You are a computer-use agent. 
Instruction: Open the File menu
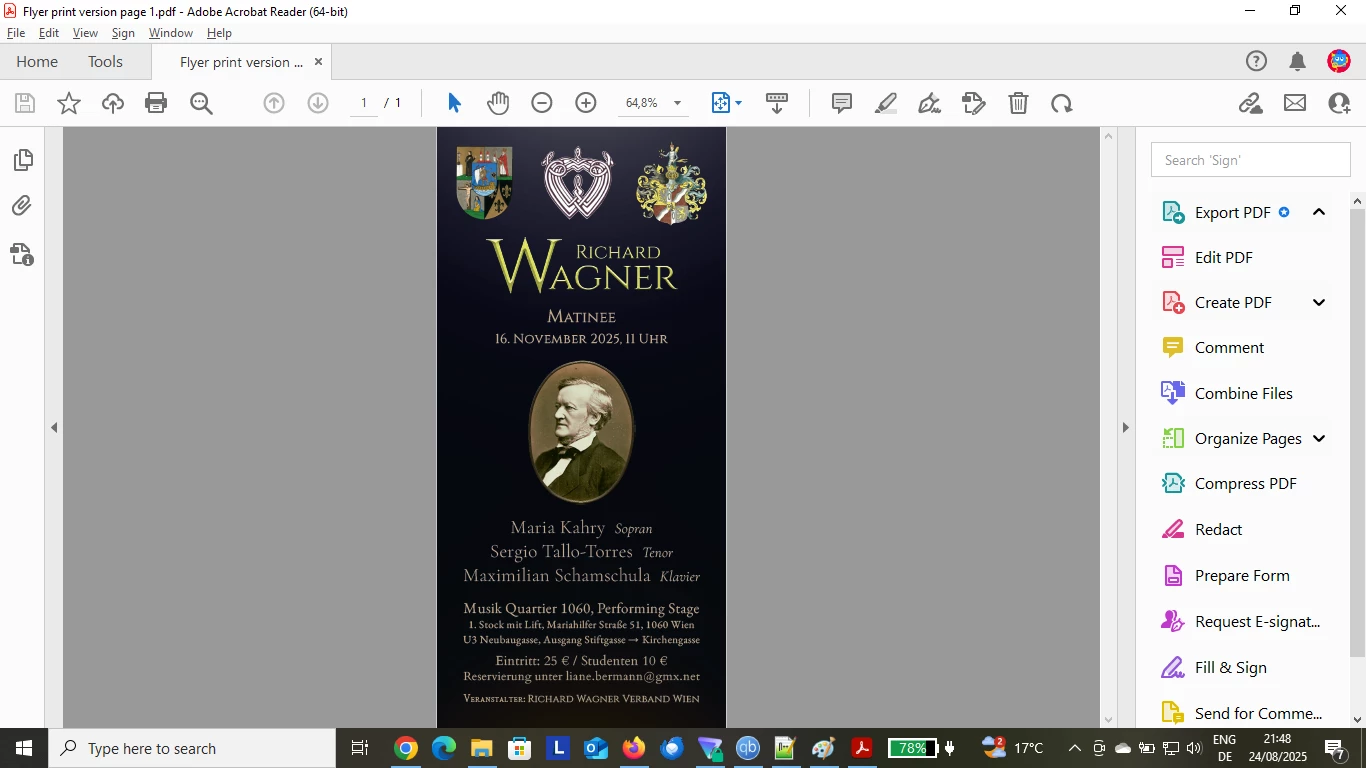pyautogui.click(x=16, y=33)
